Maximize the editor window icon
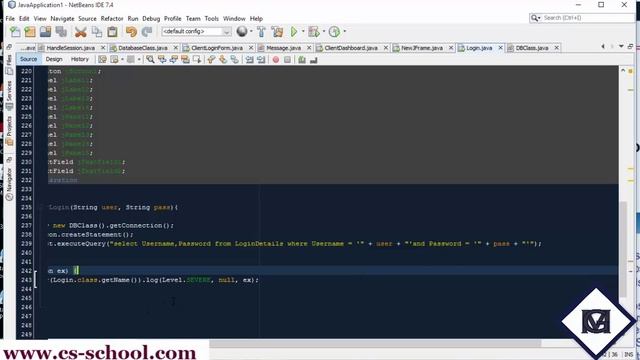Image resolution: width=640 pixels, height=360 pixels. tap(631, 47)
